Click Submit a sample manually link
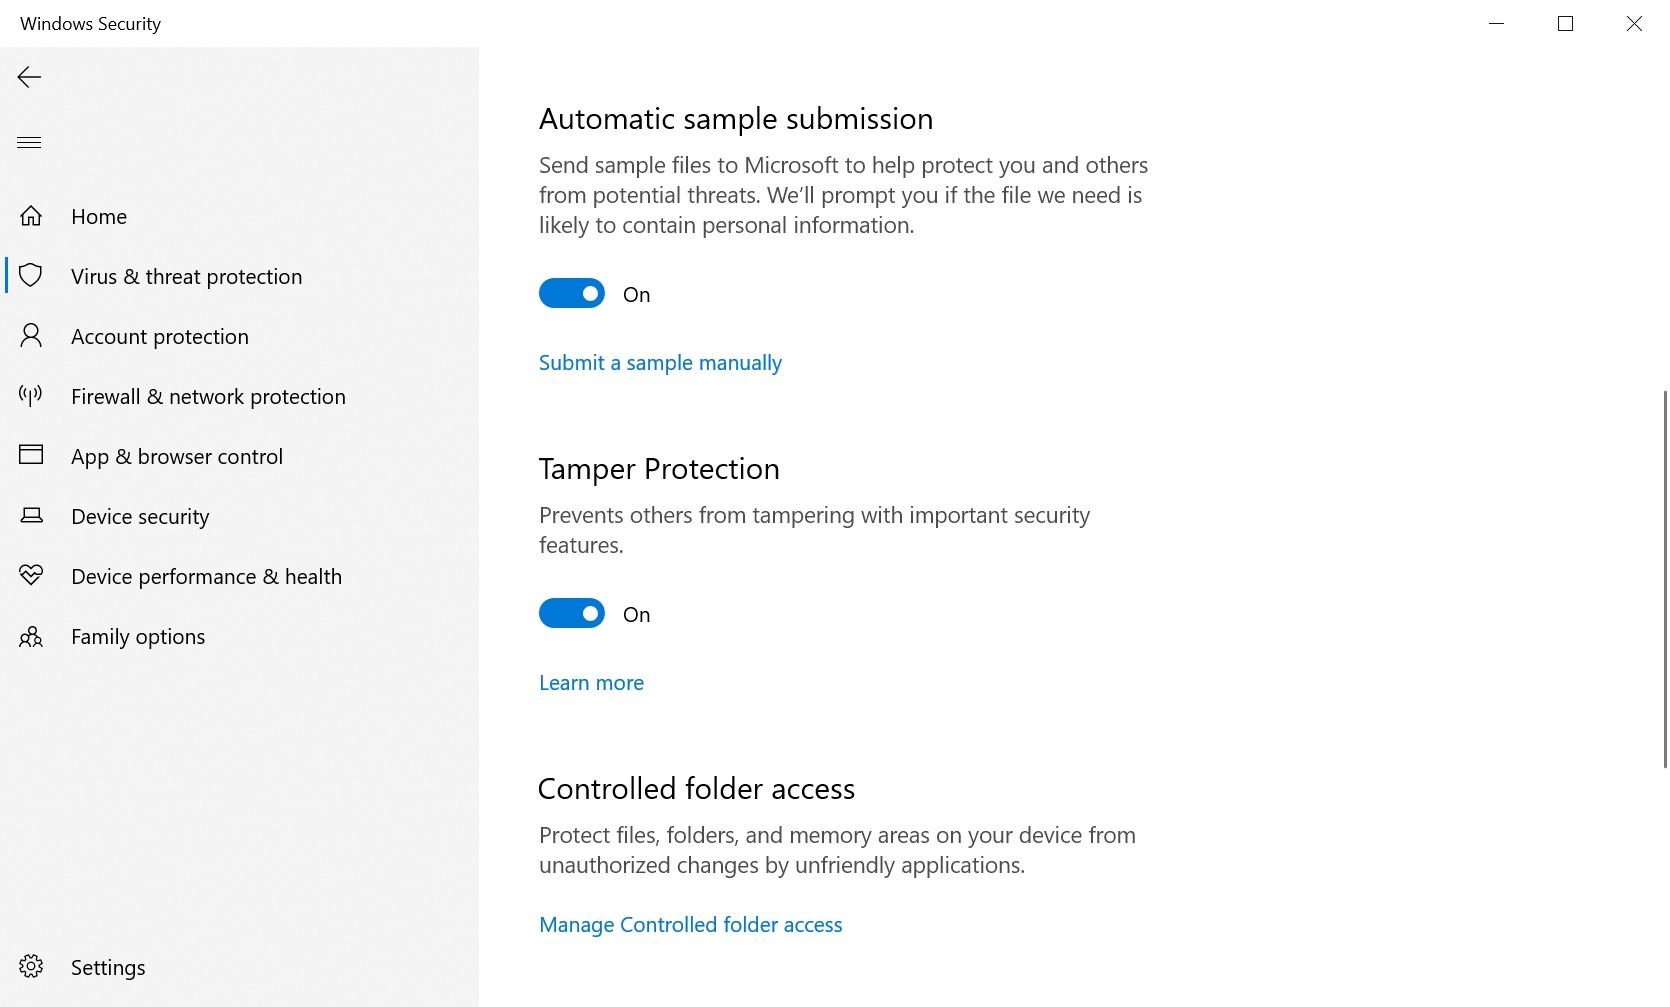 point(660,363)
